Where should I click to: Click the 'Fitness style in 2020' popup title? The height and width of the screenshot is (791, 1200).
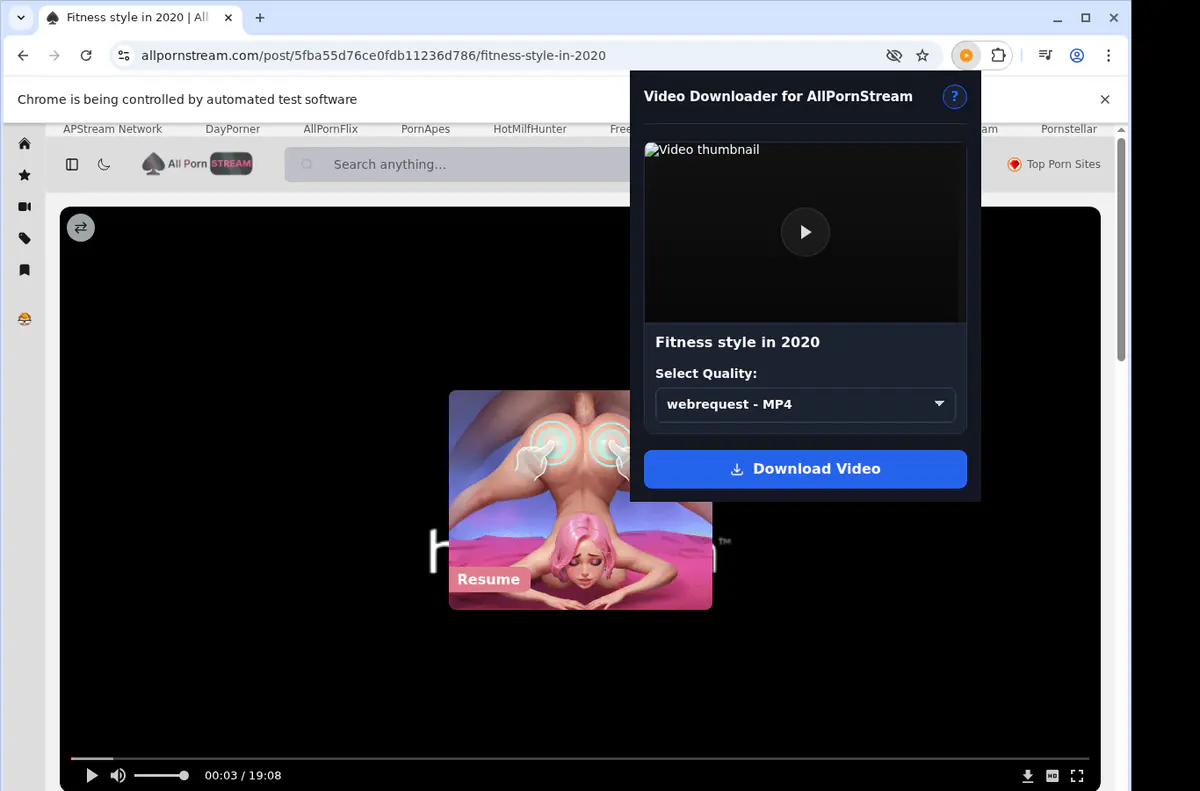point(737,342)
